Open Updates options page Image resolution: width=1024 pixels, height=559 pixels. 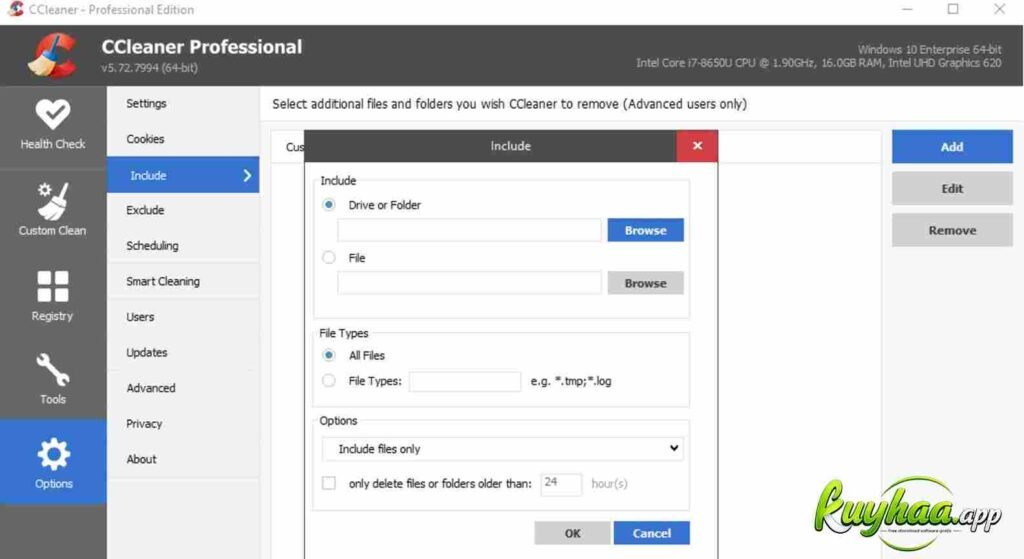click(x=147, y=353)
